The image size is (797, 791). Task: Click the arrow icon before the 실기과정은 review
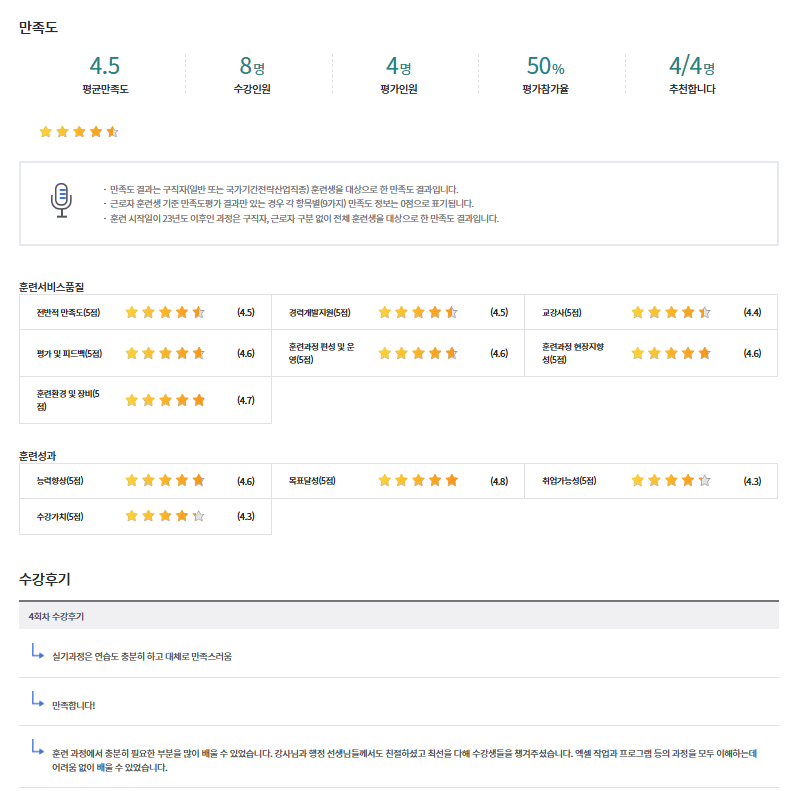coord(37,652)
